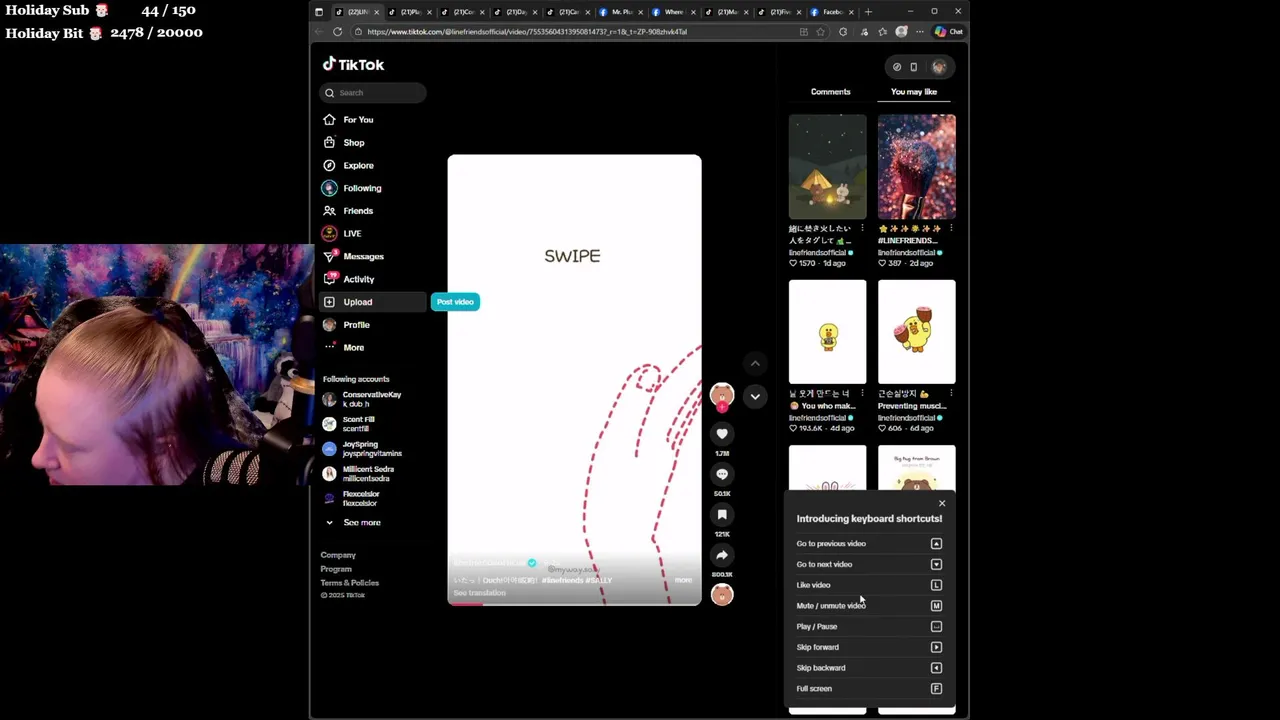Click the TikTok search field
1280x720 pixels.
pos(373,92)
